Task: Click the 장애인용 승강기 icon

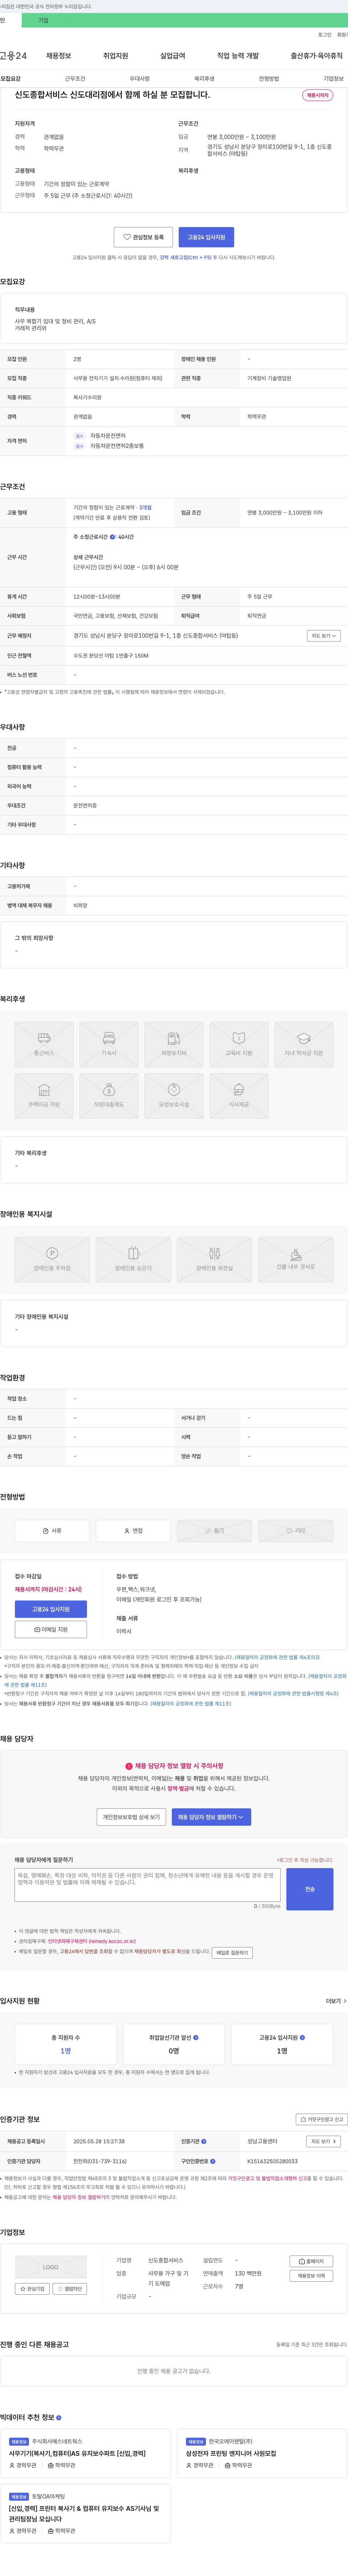Action: point(133,1260)
